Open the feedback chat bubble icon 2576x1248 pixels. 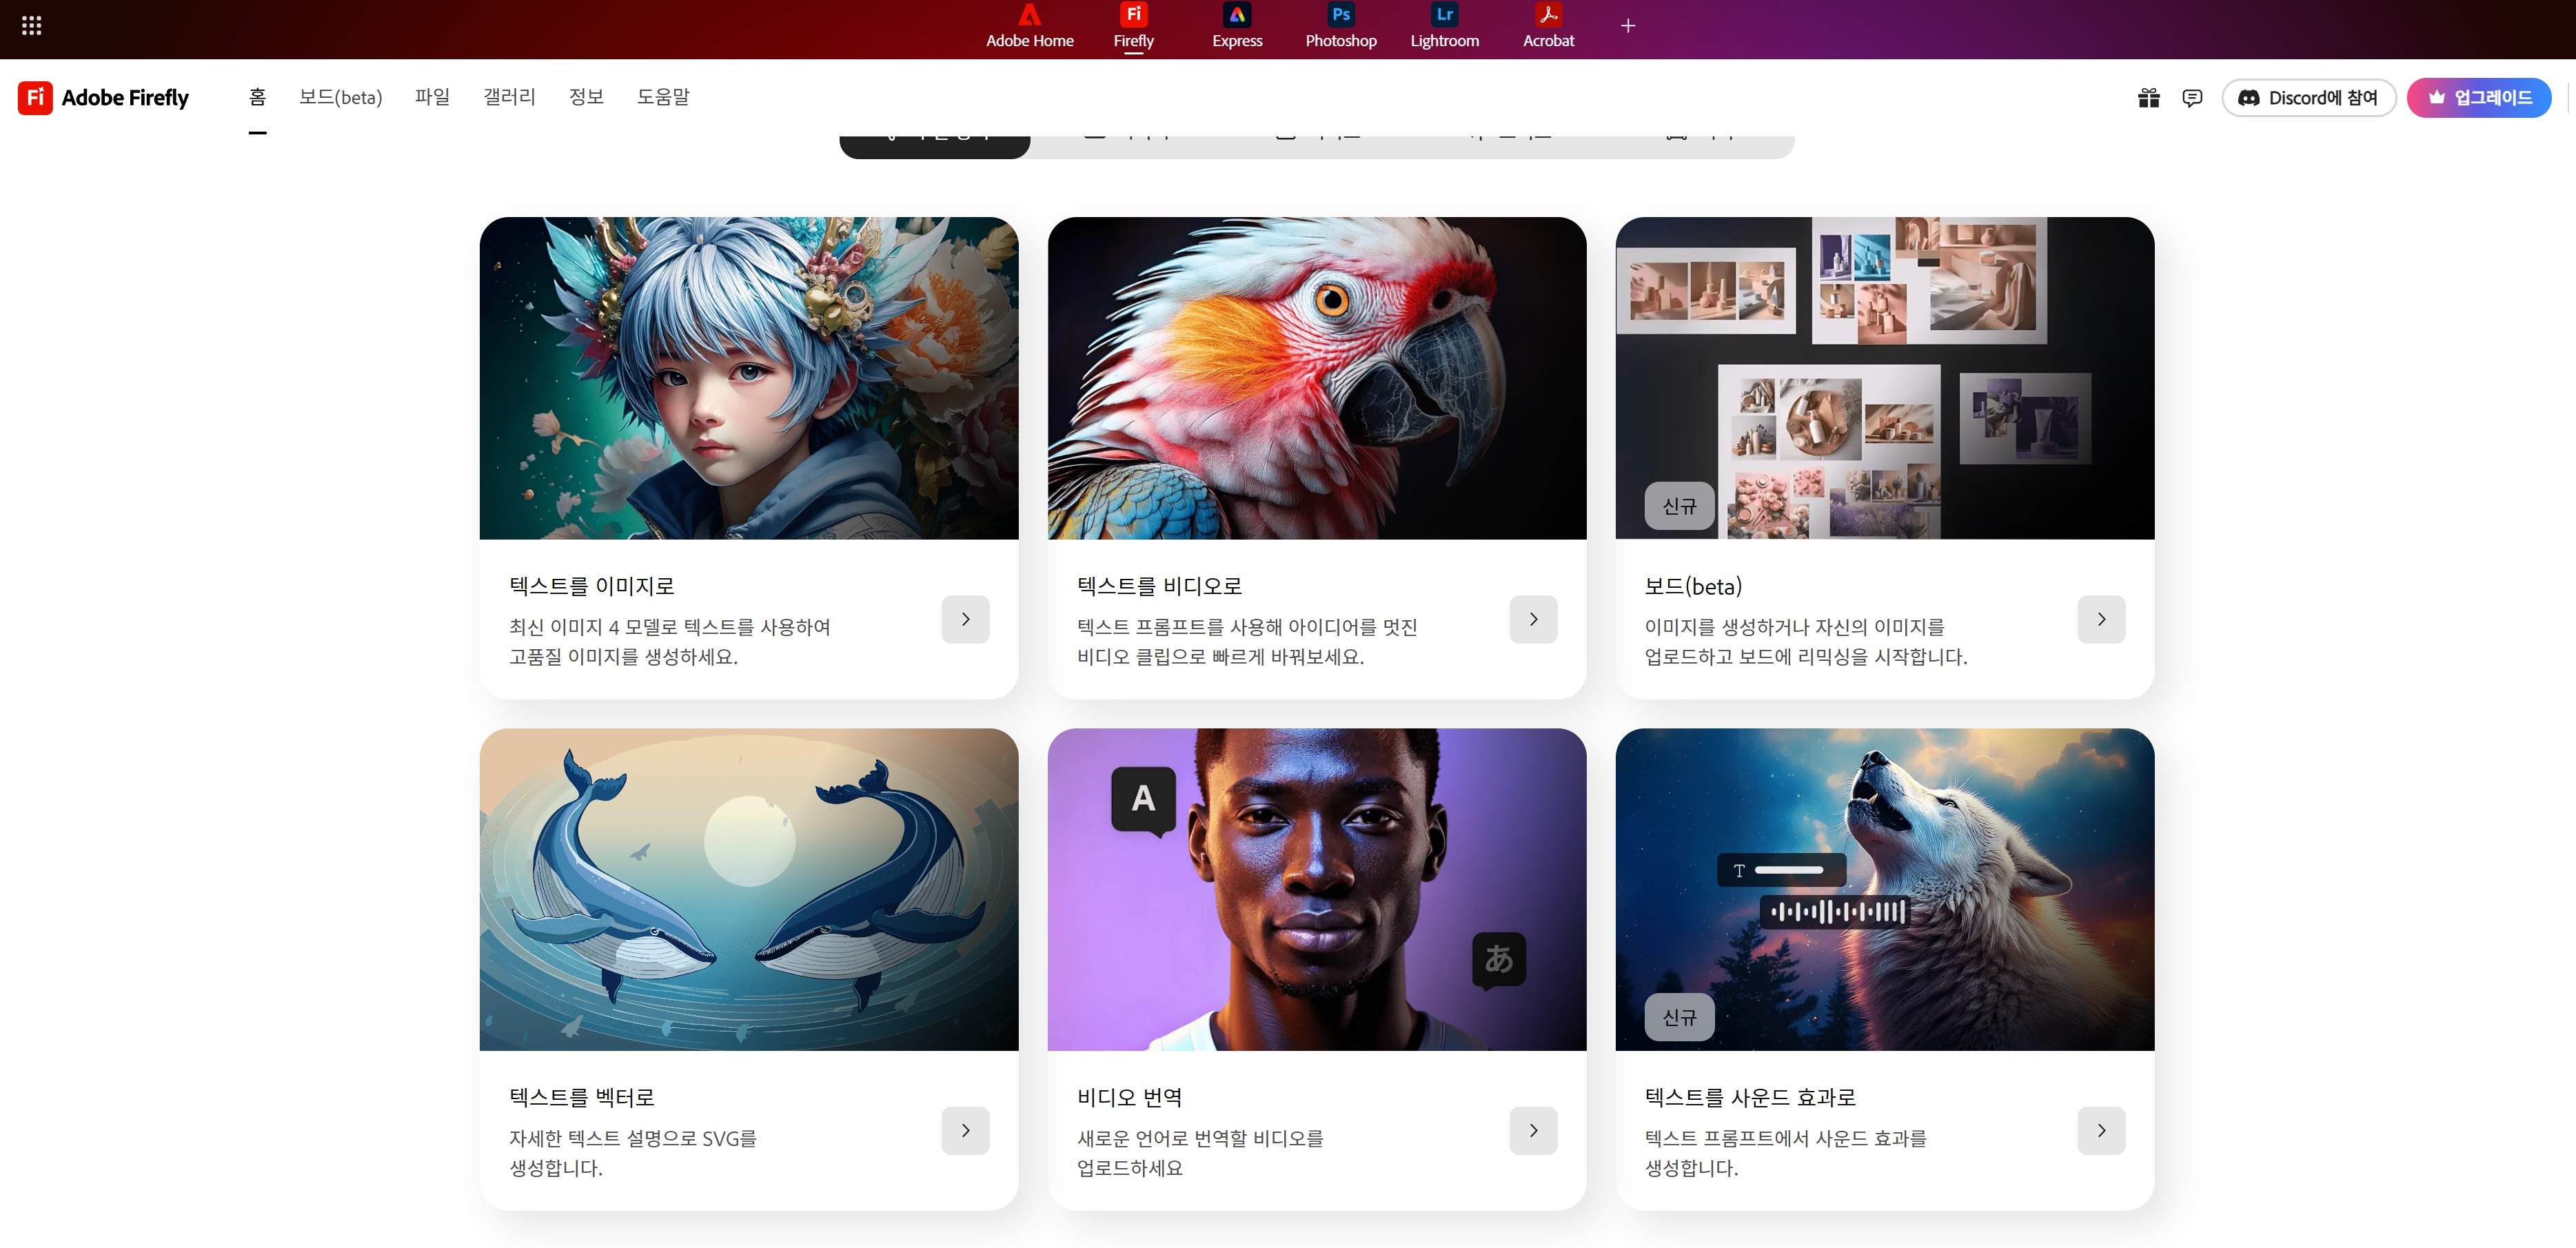2192,97
